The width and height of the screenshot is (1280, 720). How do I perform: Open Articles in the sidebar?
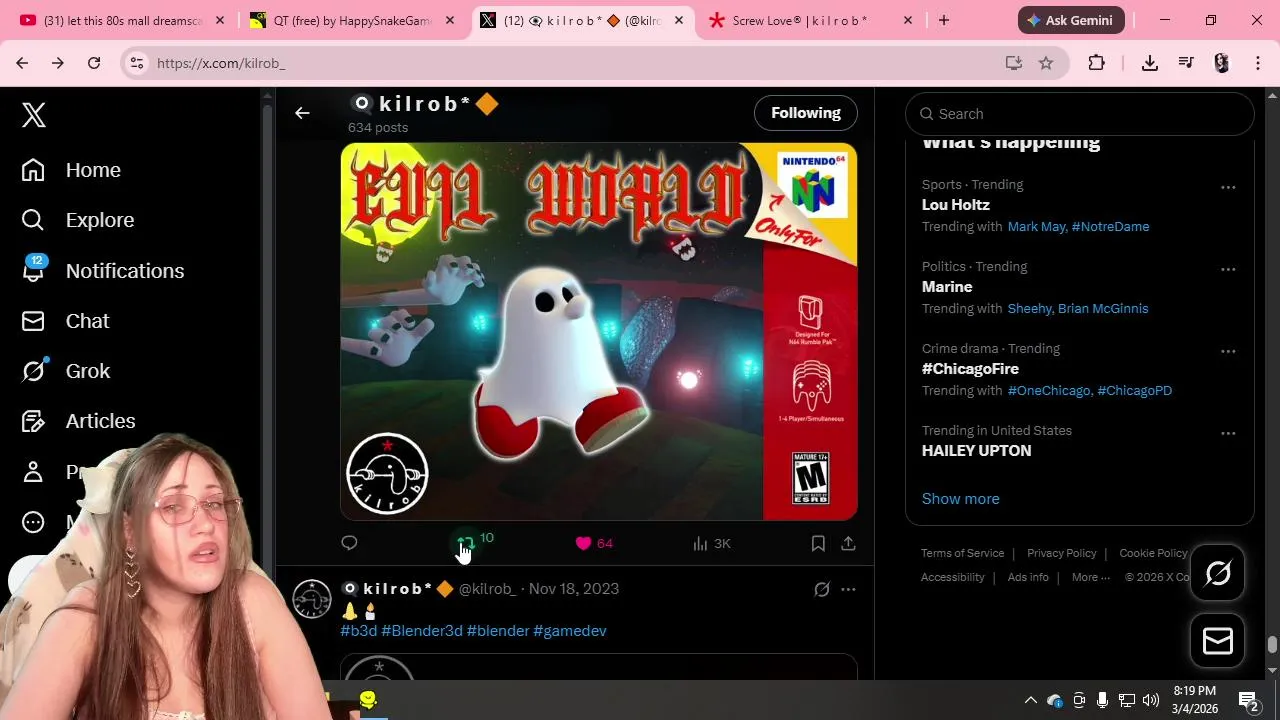tap(78, 421)
